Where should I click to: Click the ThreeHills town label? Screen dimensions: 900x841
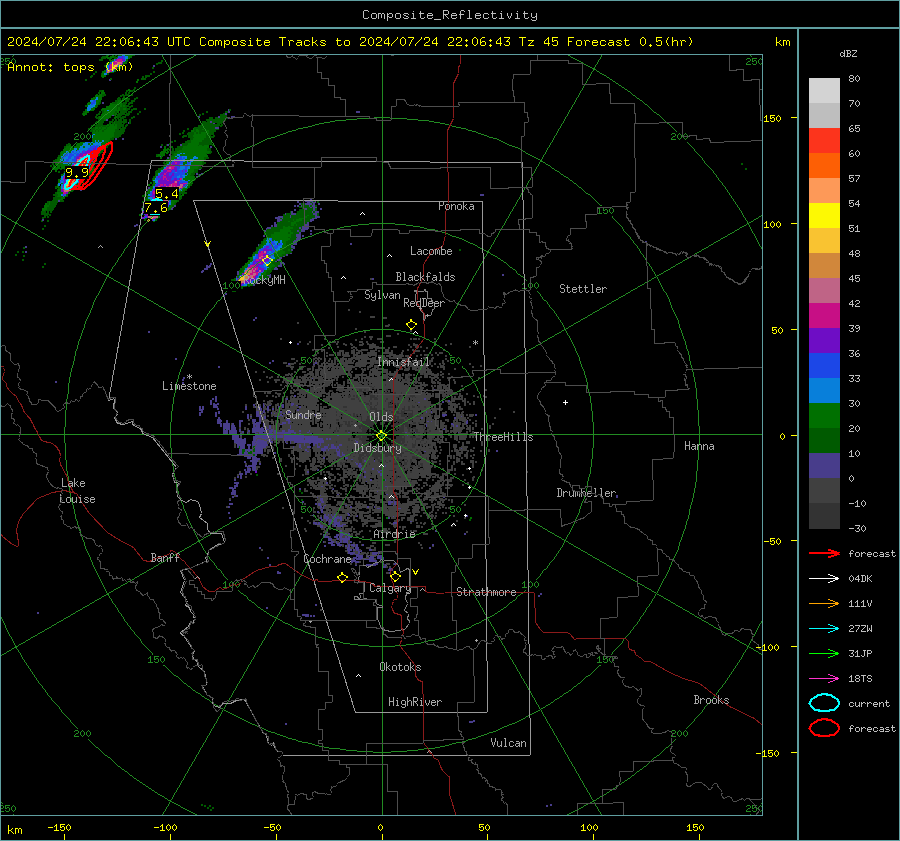tap(503, 437)
